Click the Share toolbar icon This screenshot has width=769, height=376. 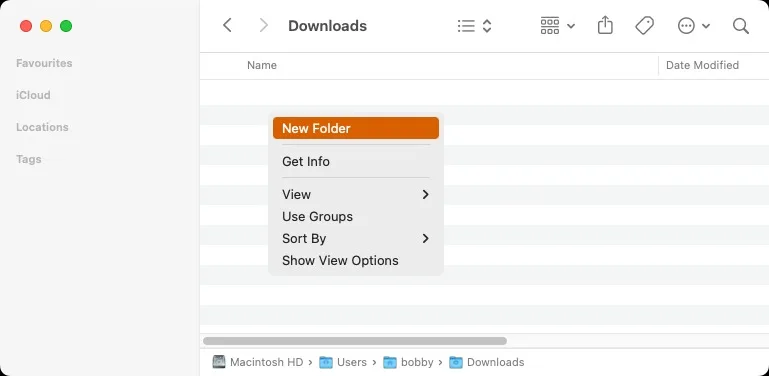[605, 25]
